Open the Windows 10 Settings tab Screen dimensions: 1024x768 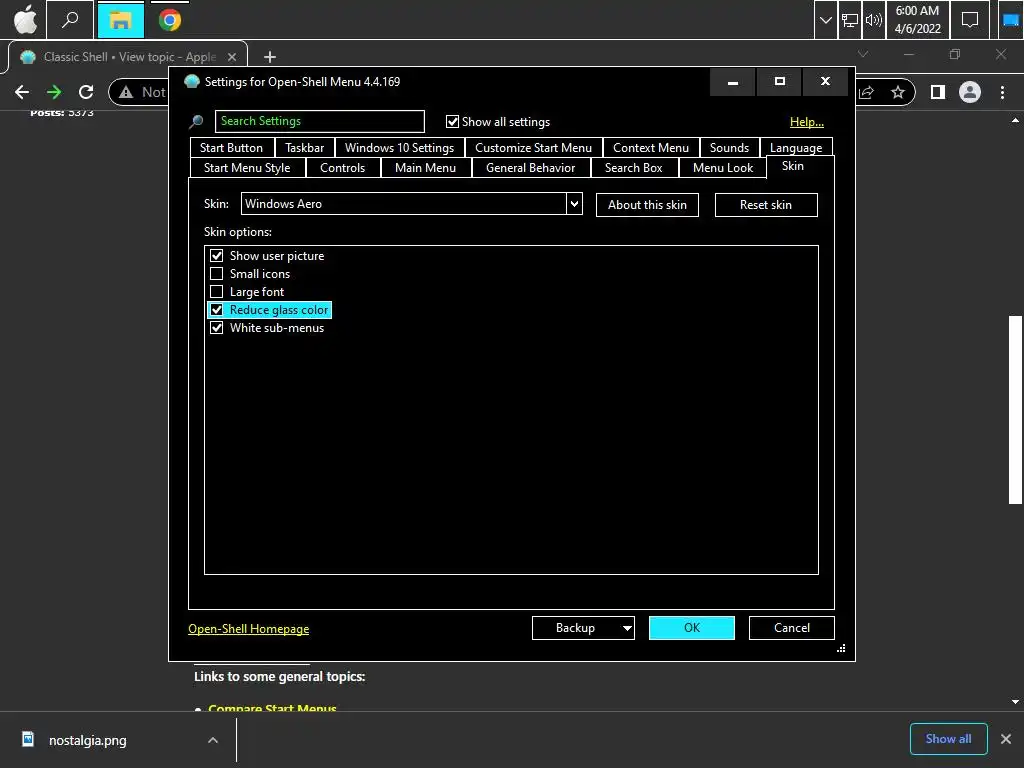pos(399,148)
